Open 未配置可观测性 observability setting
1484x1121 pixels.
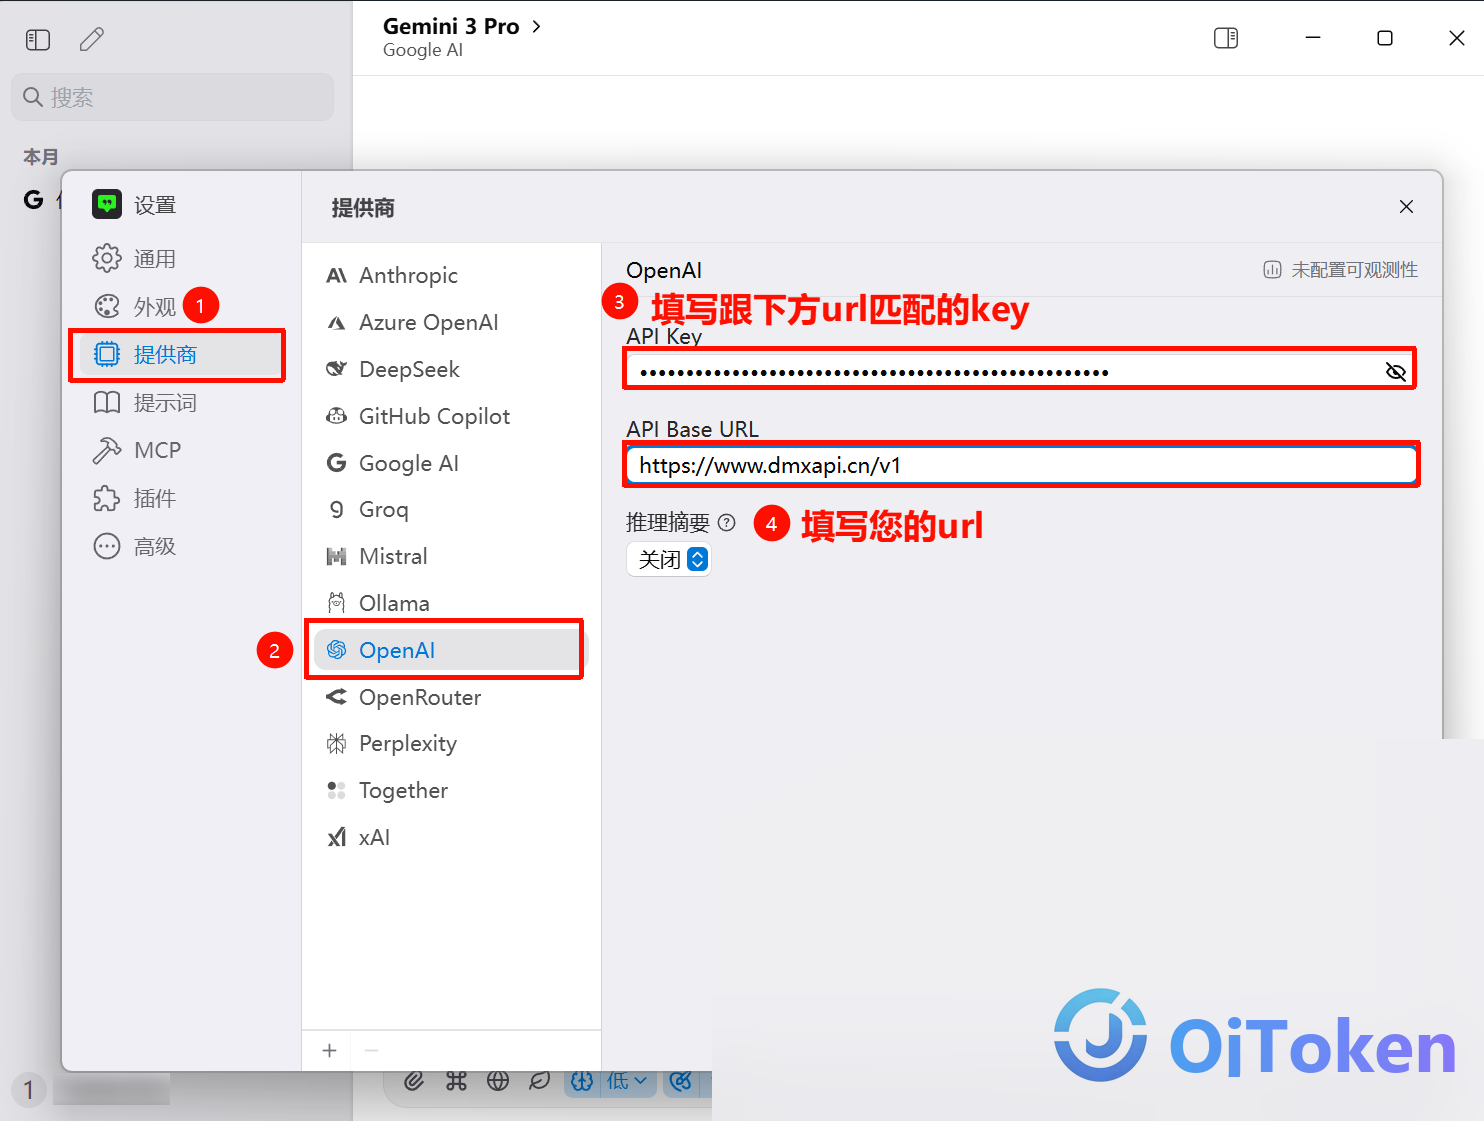click(1340, 270)
